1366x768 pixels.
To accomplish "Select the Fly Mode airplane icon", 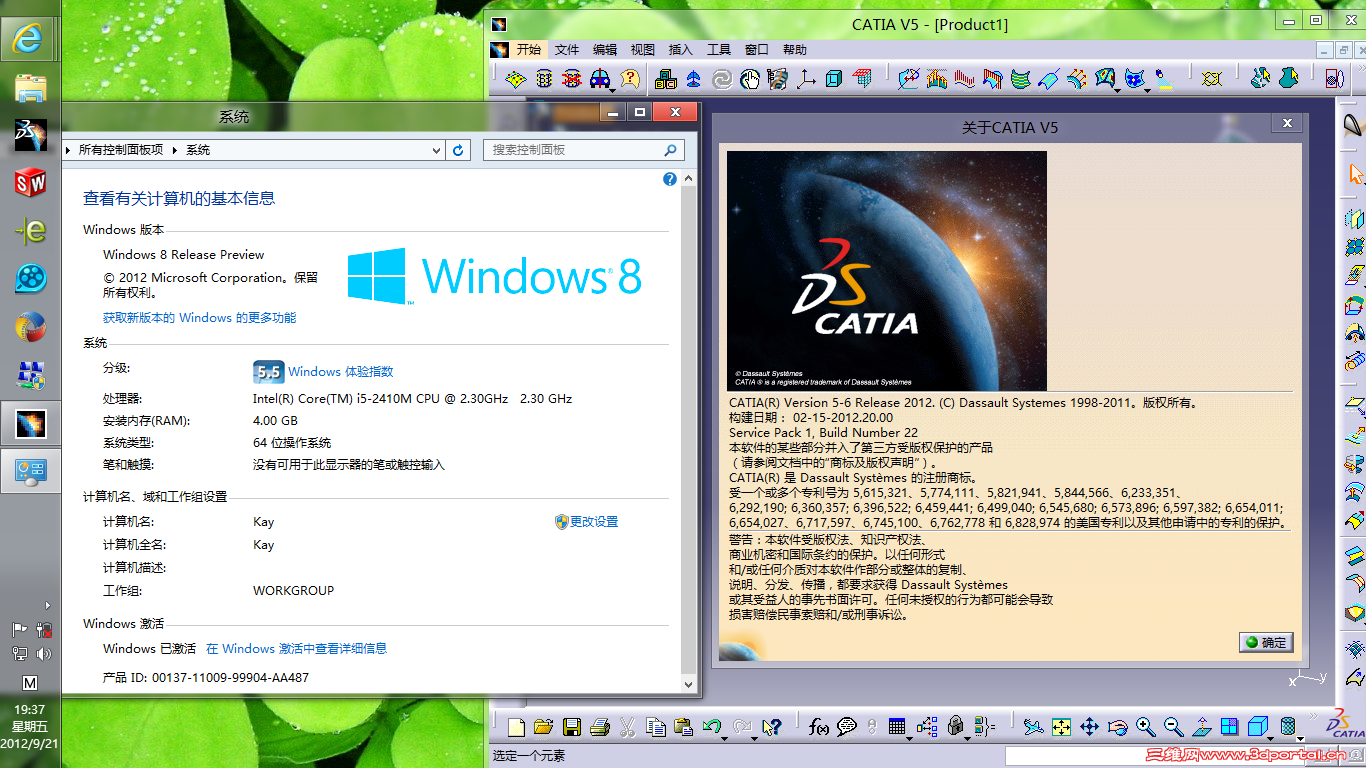I will click(1034, 727).
